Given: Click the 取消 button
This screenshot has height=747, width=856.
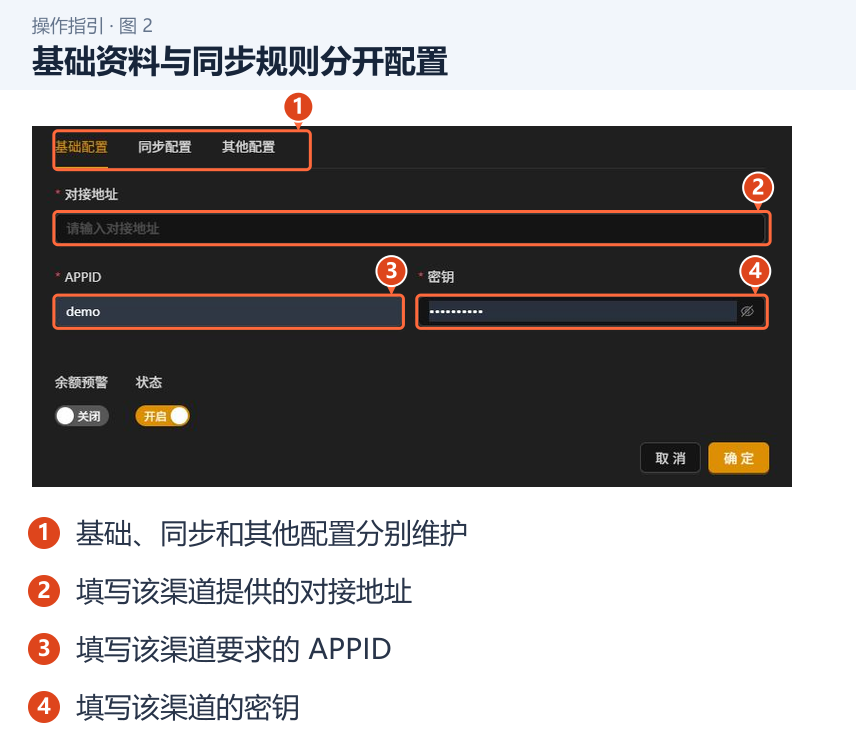Looking at the screenshot, I should click(670, 458).
